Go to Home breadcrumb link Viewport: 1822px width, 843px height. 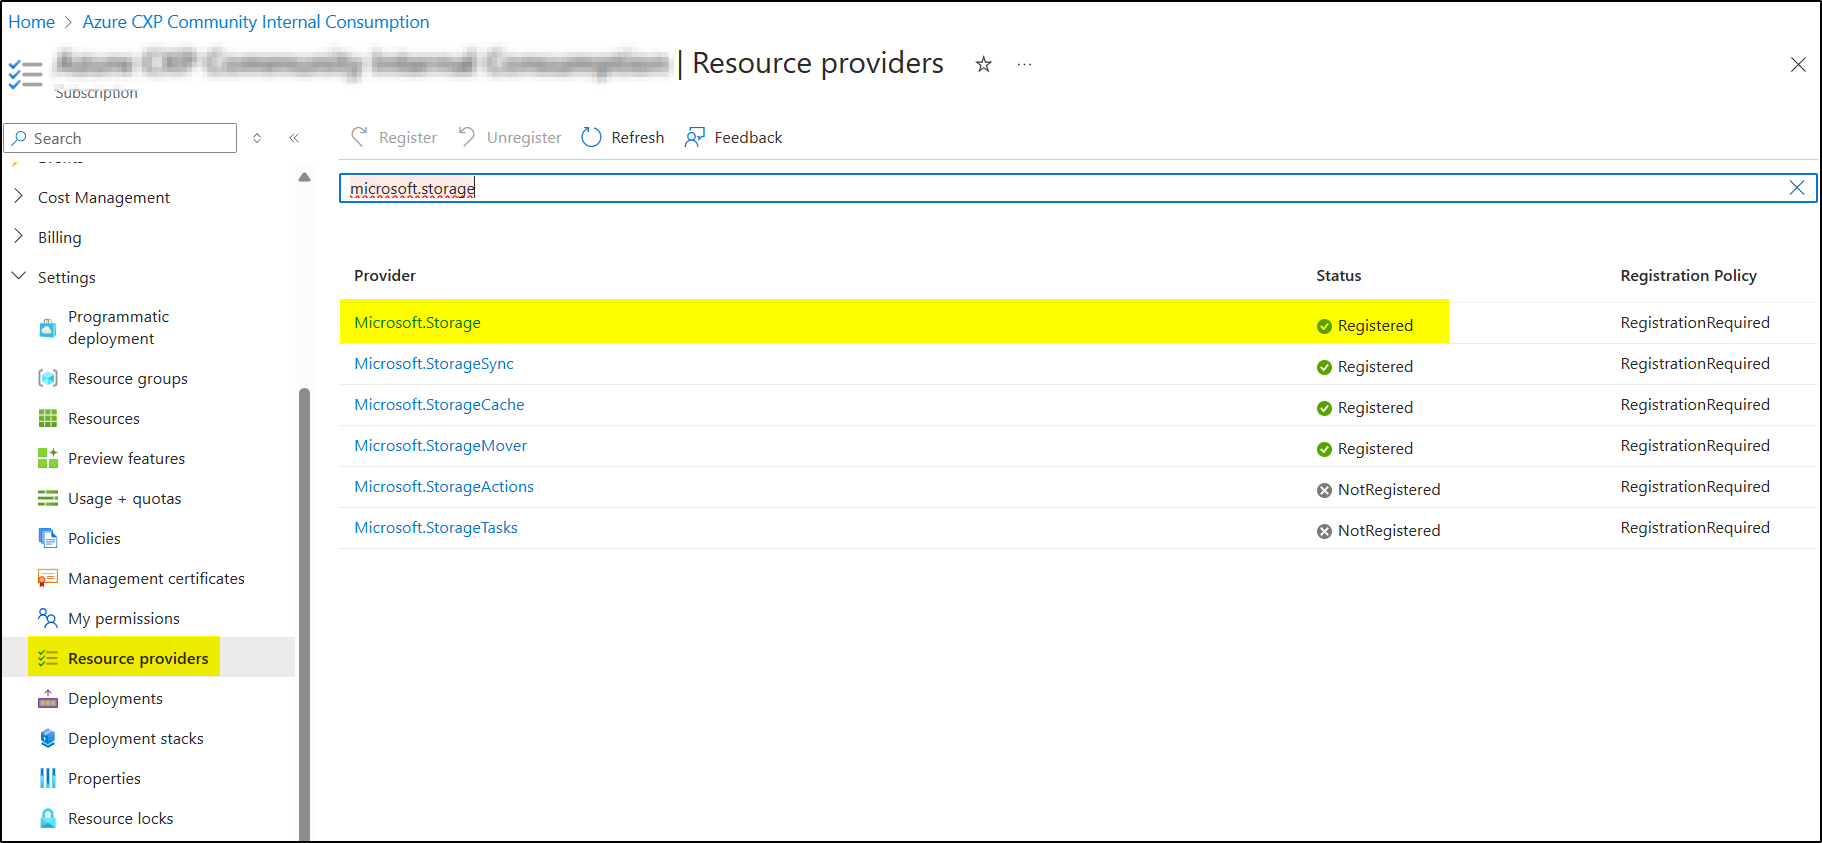(x=31, y=22)
